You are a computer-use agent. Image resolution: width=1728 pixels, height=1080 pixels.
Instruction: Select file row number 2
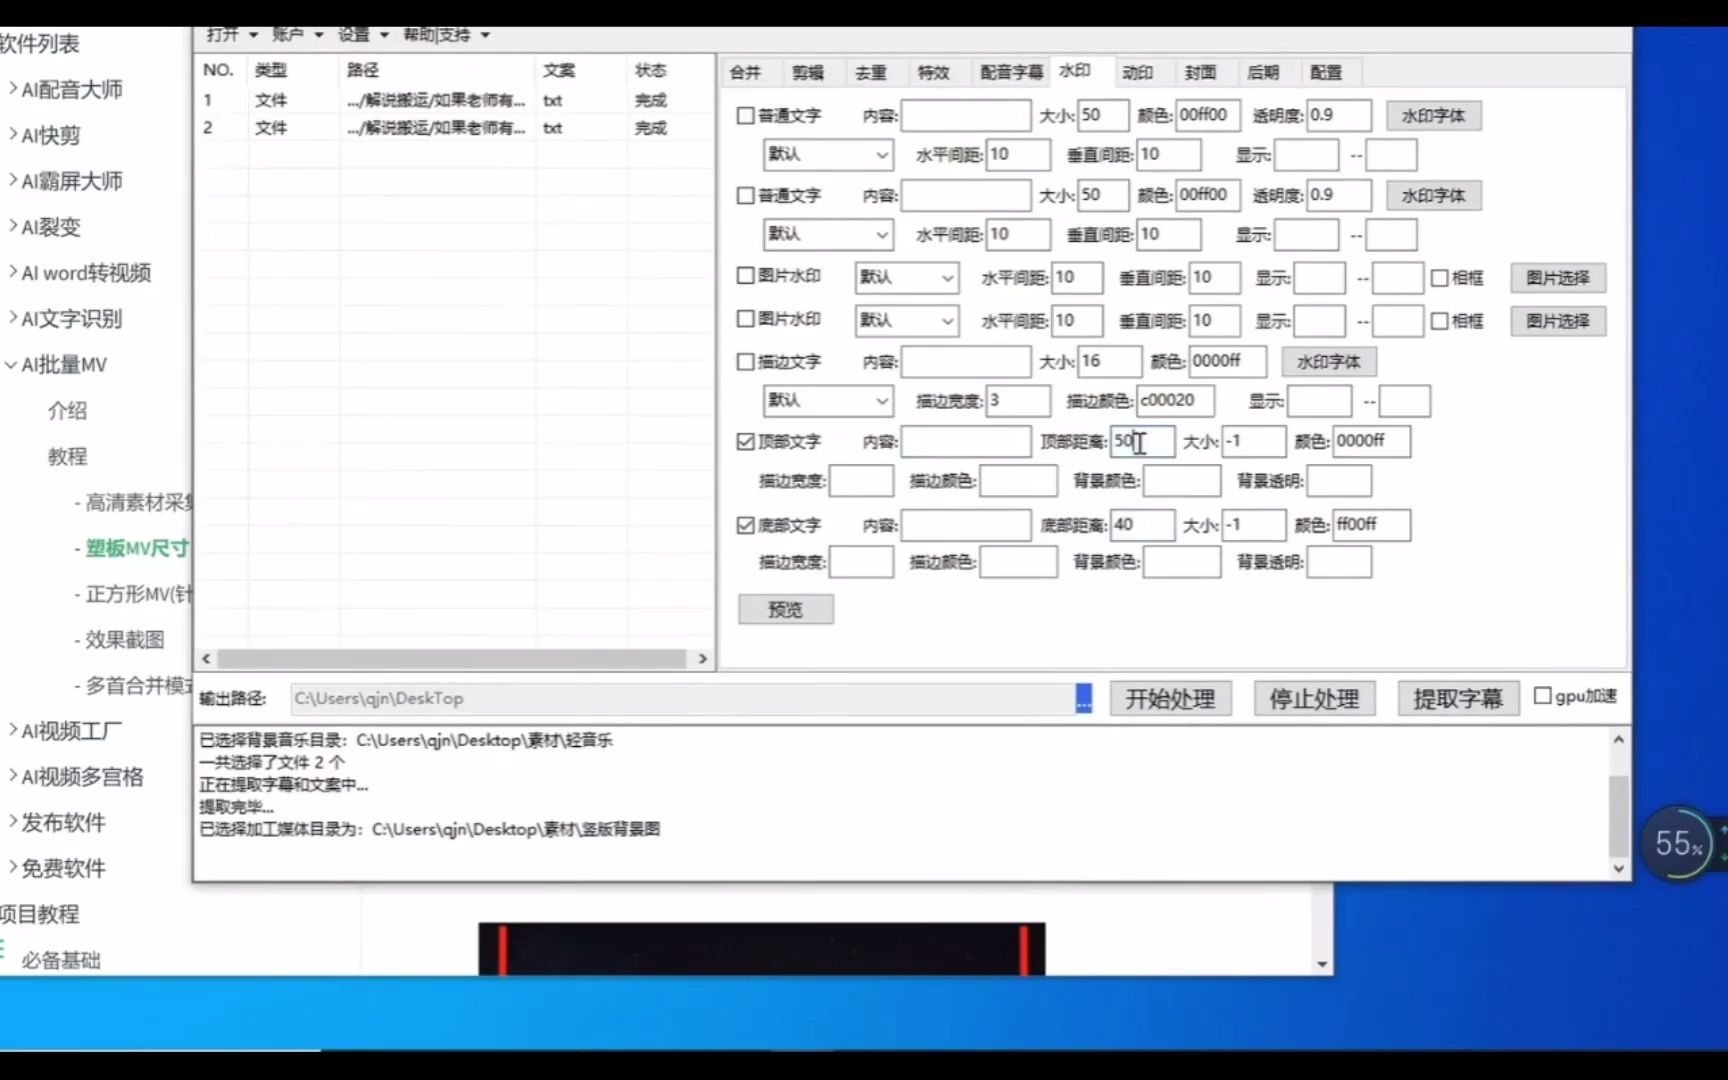coord(456,128)
